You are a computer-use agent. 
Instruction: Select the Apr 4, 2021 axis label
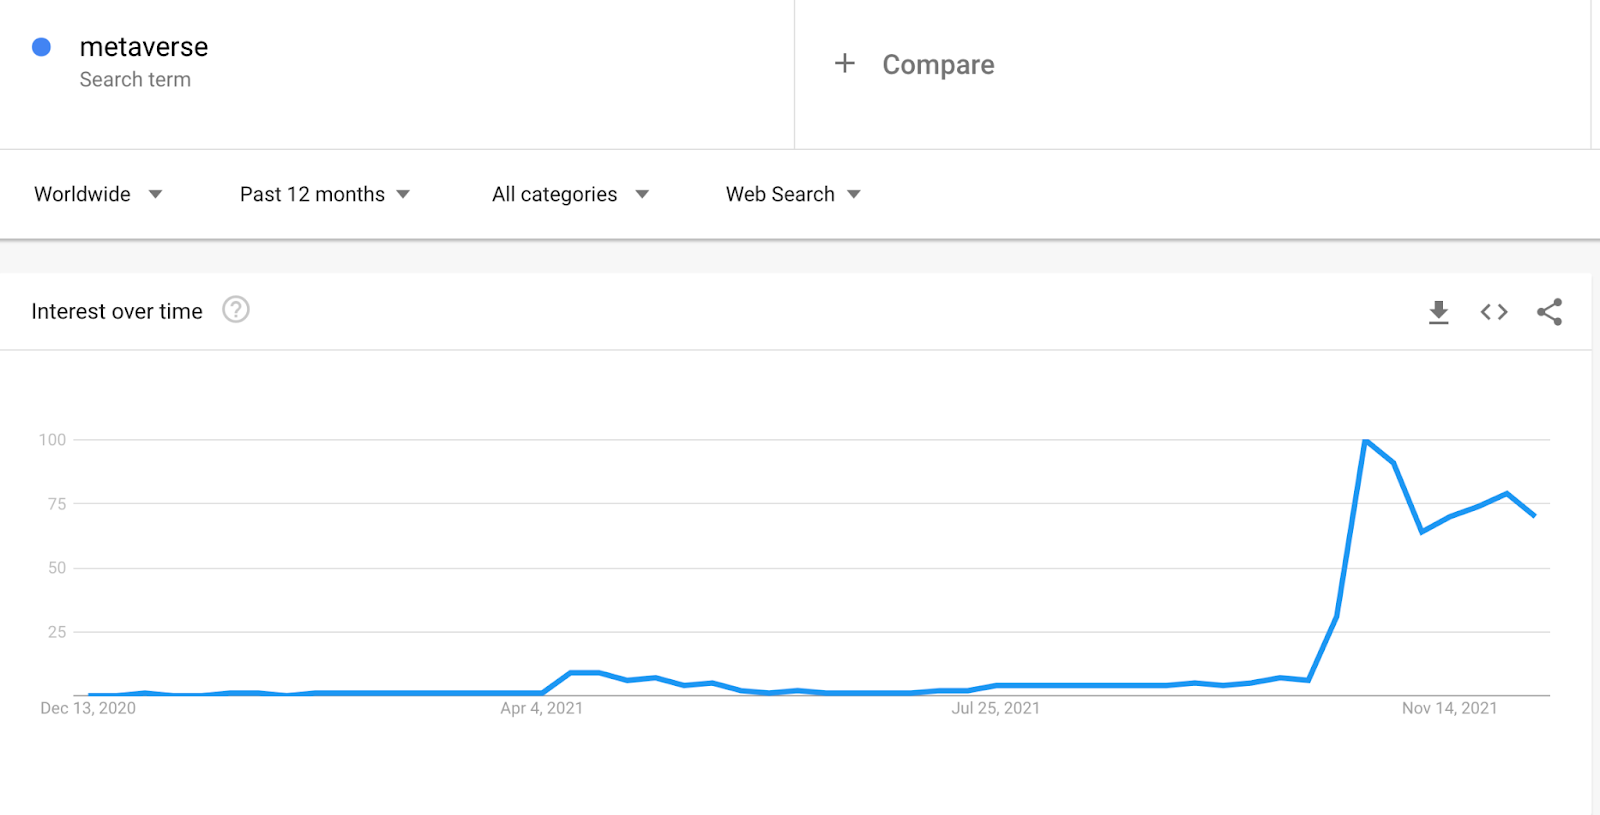click(541, 708)
